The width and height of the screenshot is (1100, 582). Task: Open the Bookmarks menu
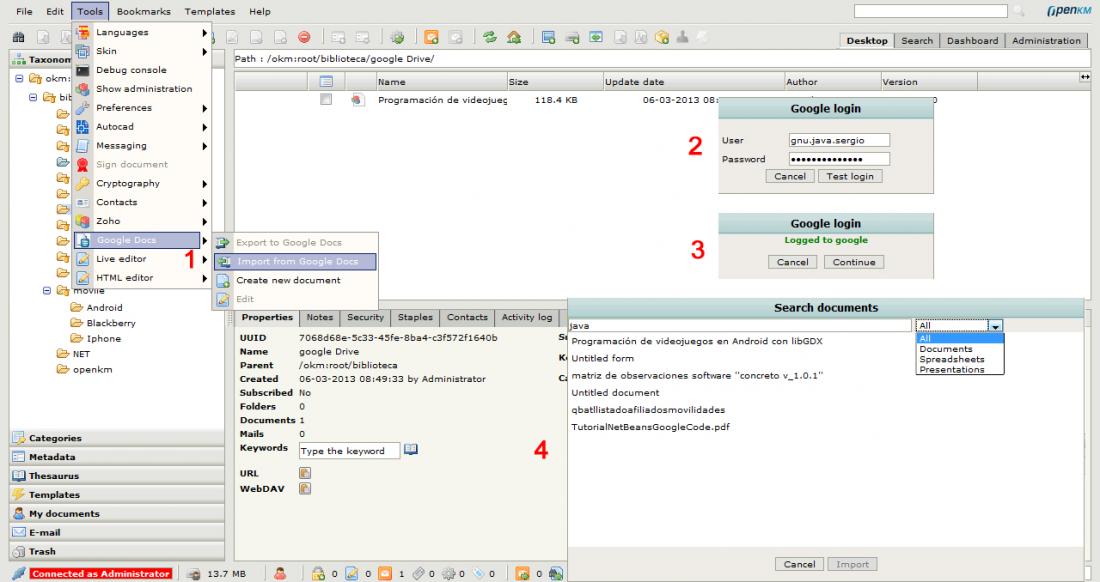pos(144,11)
